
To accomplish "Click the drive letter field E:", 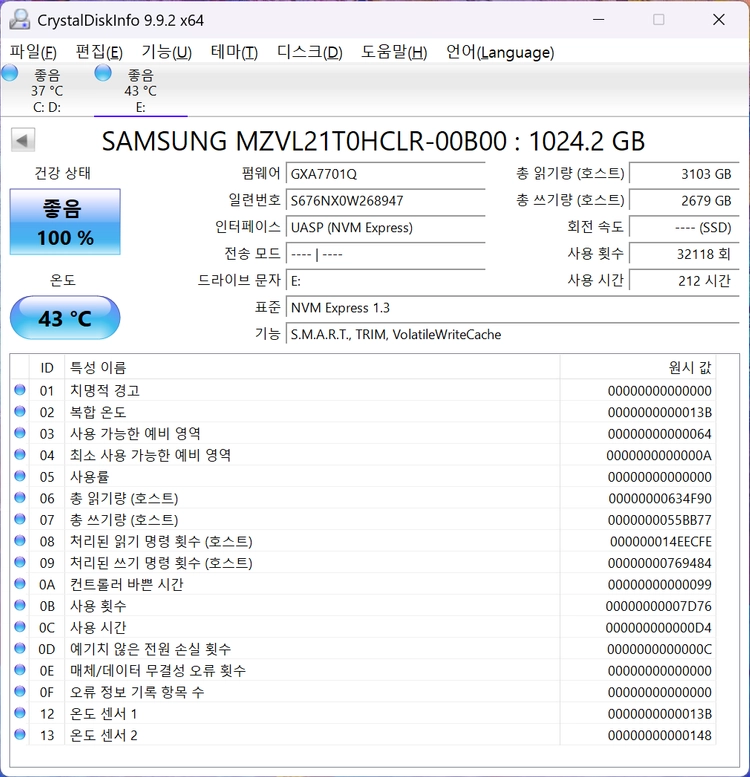I will pos(385,281).
